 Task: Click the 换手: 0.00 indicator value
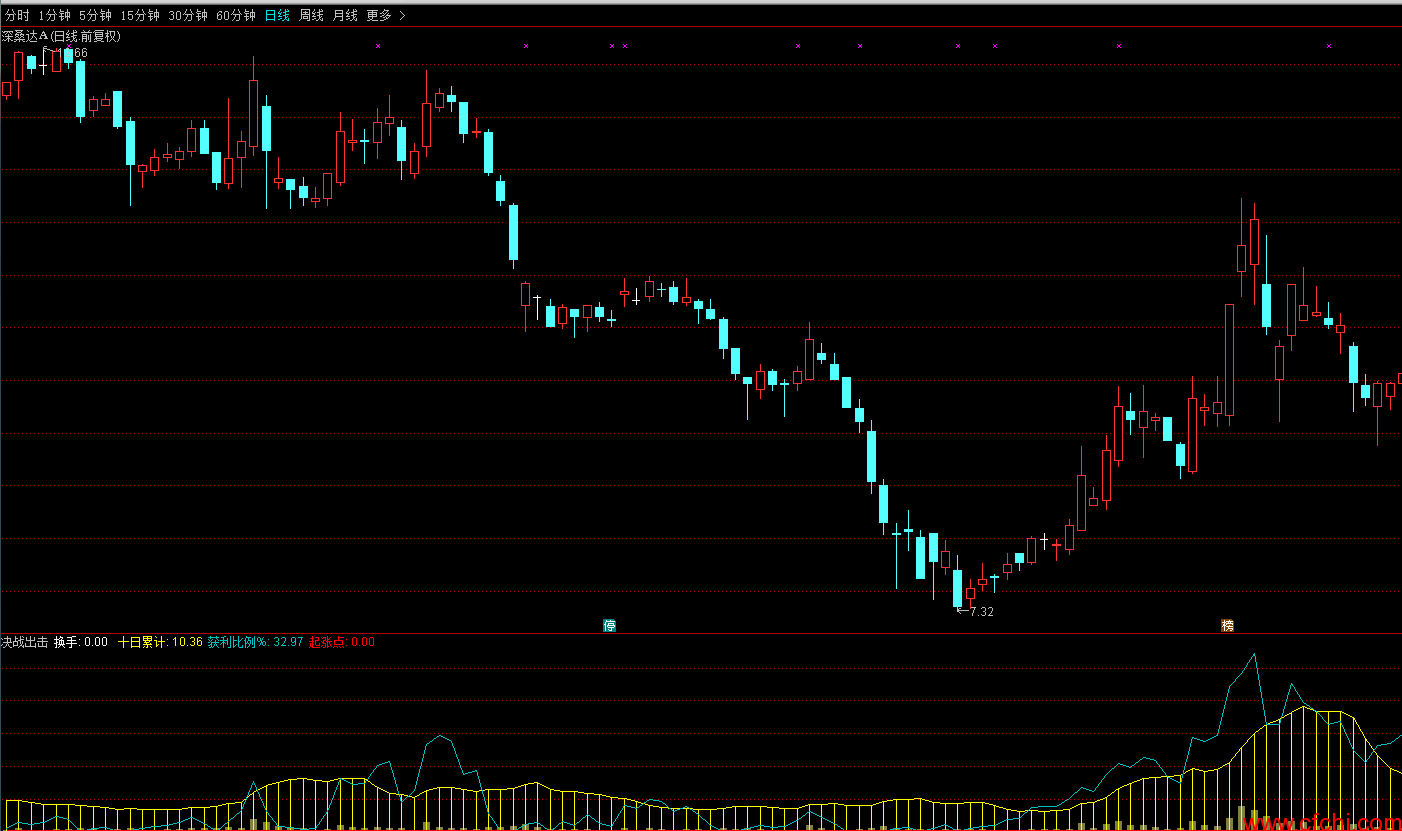point(81,642)
